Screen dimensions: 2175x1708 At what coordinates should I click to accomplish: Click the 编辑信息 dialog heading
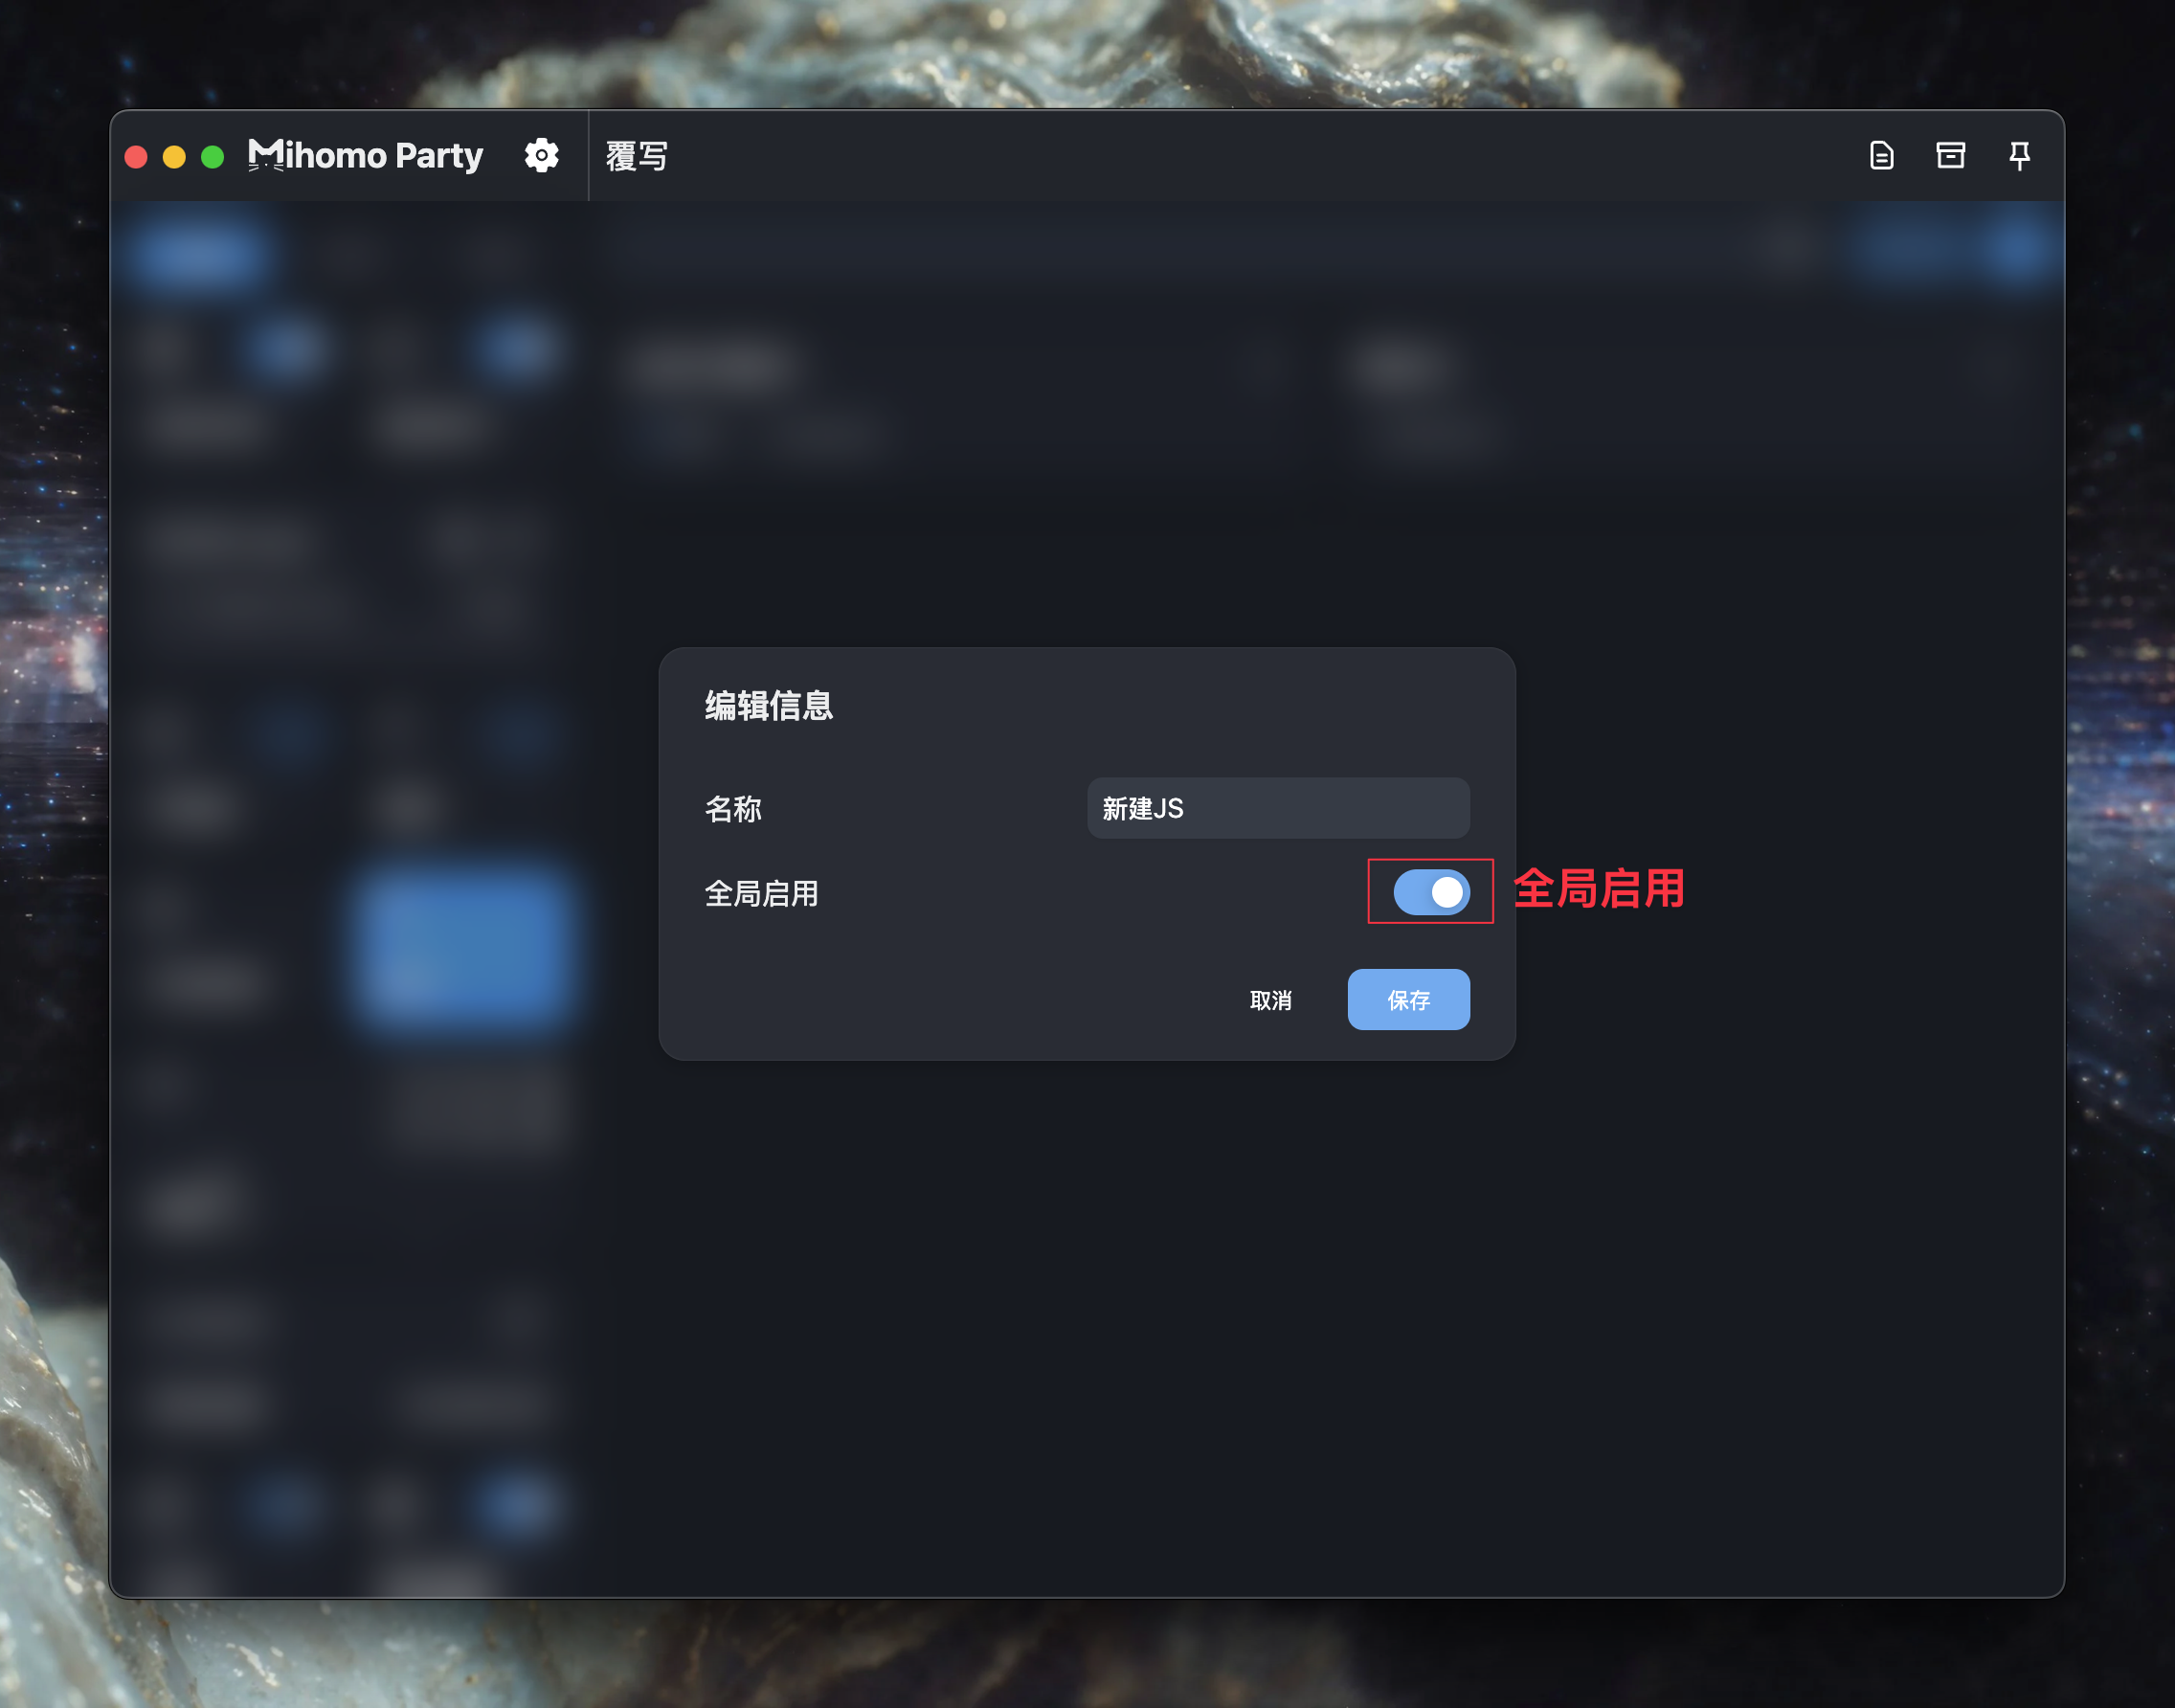(x=768, y=706)
